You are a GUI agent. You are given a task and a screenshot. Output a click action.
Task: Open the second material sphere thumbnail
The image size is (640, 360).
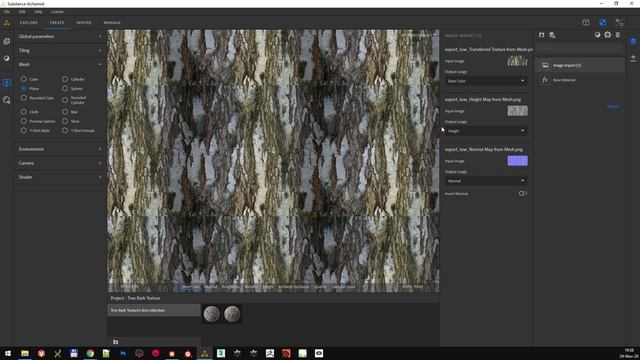232,314
